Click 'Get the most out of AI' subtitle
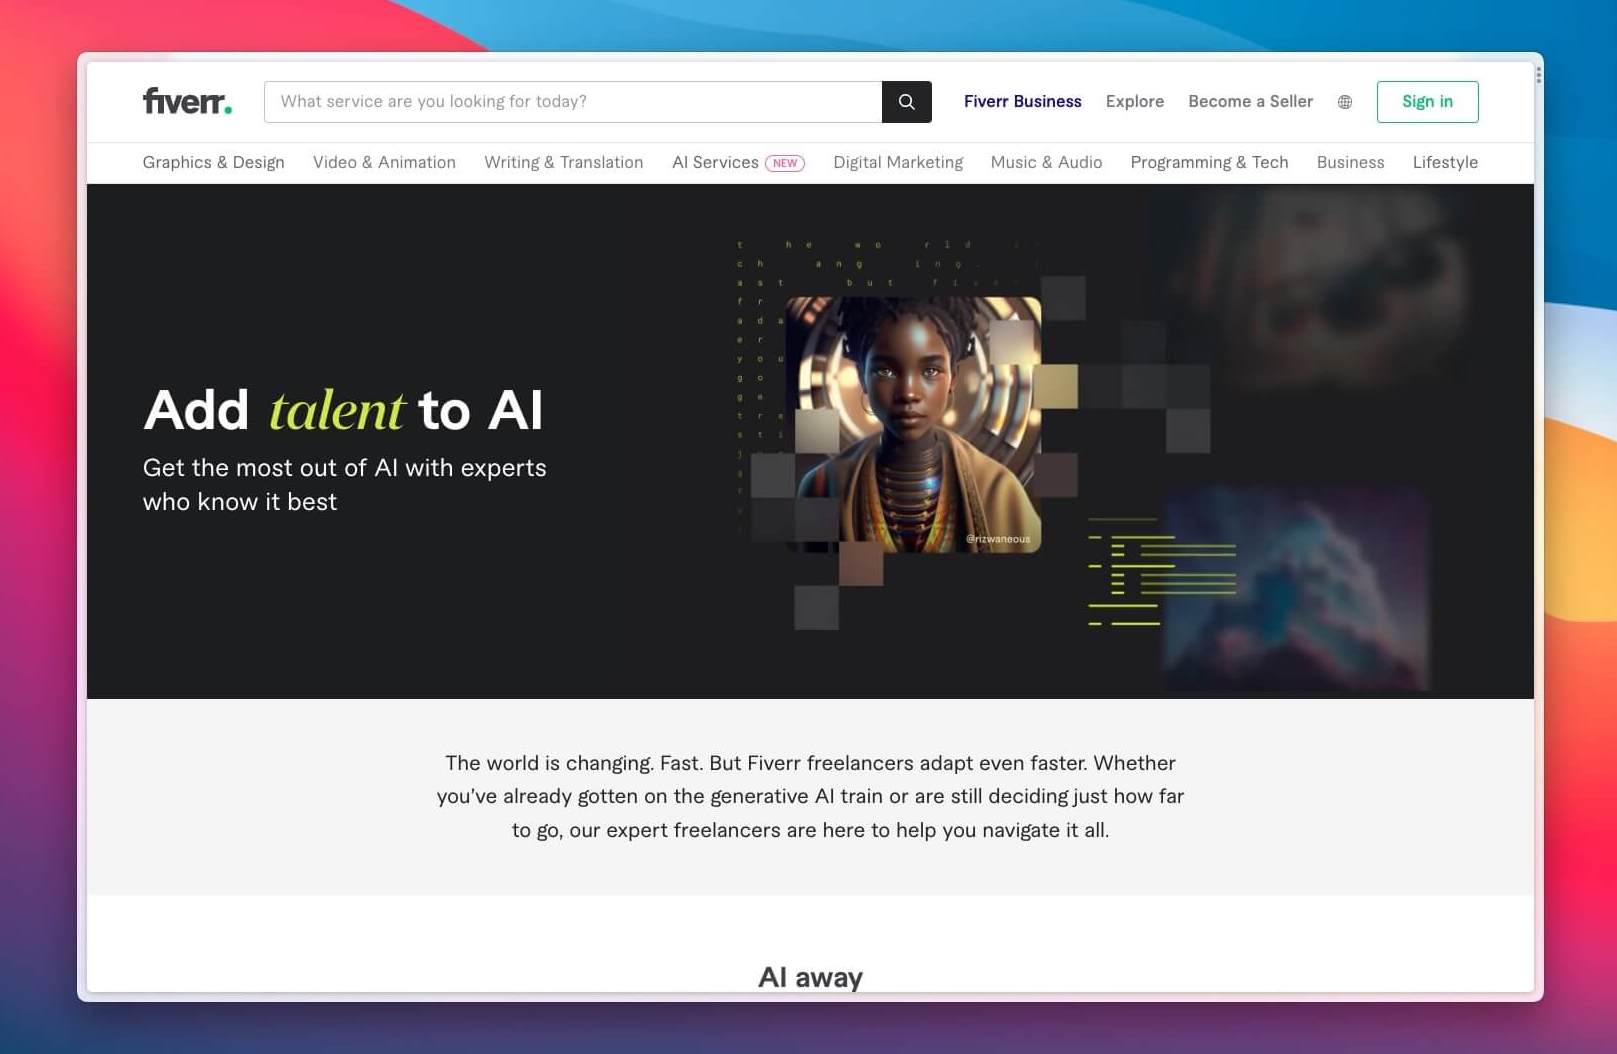 344,485
